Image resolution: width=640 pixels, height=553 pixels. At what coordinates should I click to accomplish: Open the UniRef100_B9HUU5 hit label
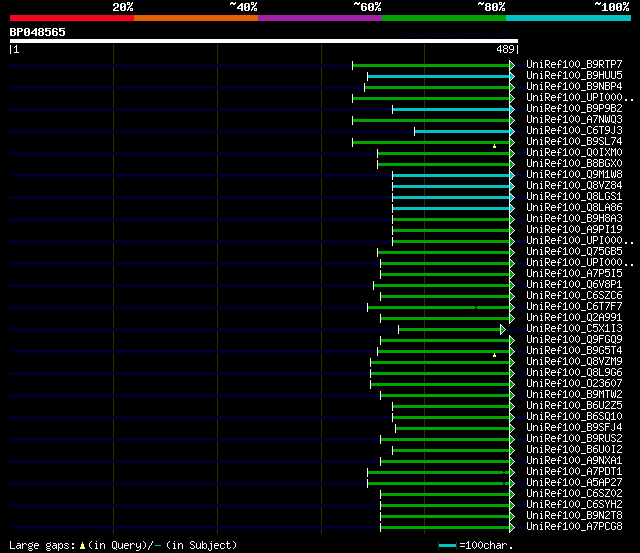[574, 76]
